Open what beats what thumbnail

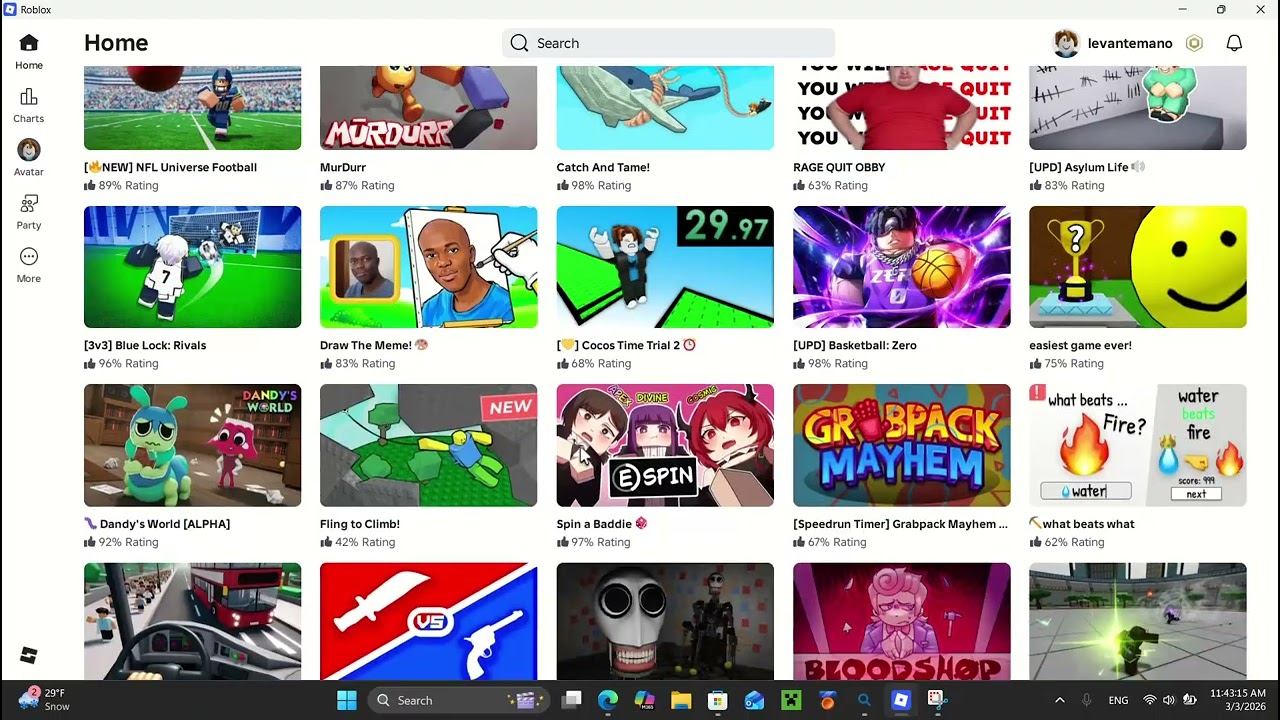tap(1138, 445)
